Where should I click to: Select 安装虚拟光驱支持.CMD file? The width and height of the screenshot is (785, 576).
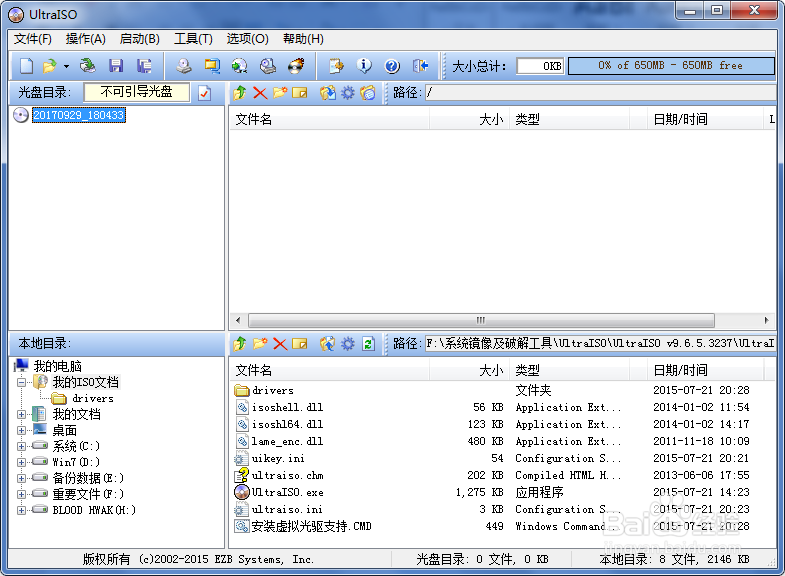coord(310,526)
